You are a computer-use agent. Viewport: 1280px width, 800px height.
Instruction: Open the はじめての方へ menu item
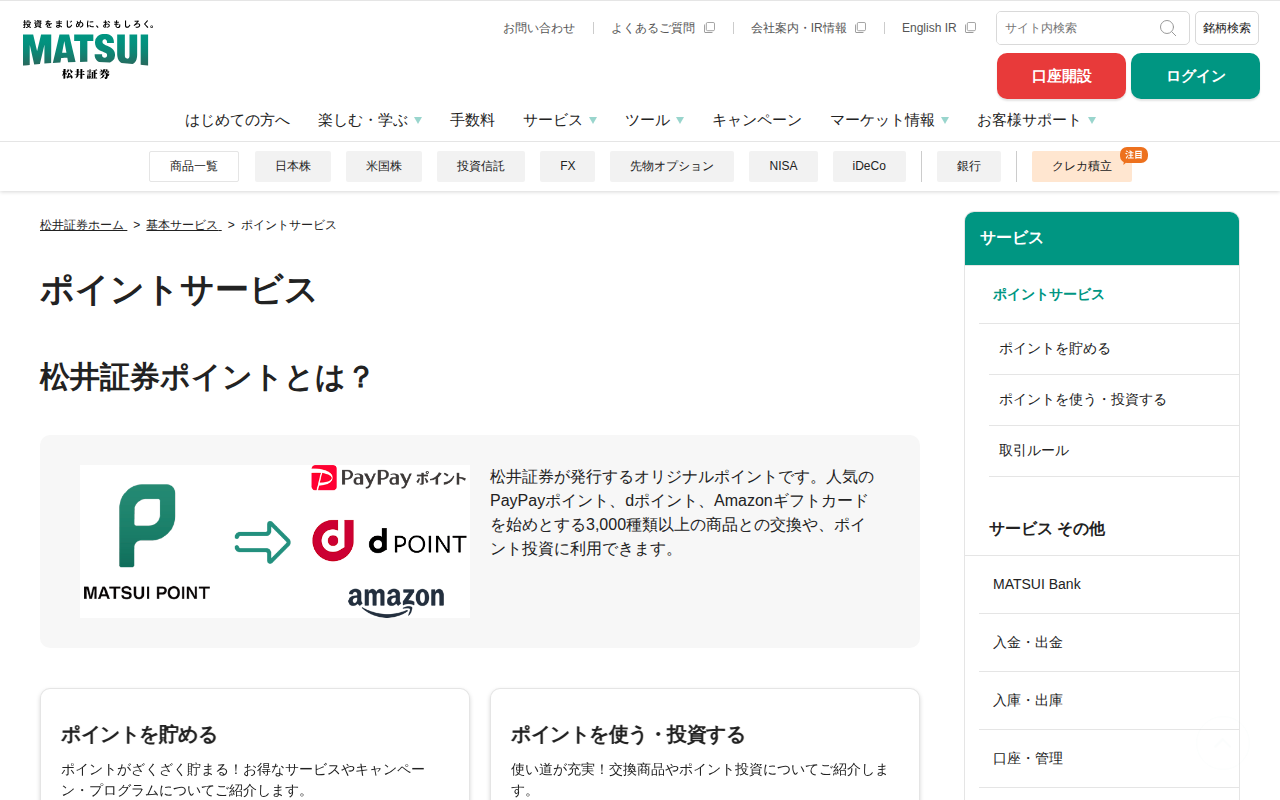[237, 120]
